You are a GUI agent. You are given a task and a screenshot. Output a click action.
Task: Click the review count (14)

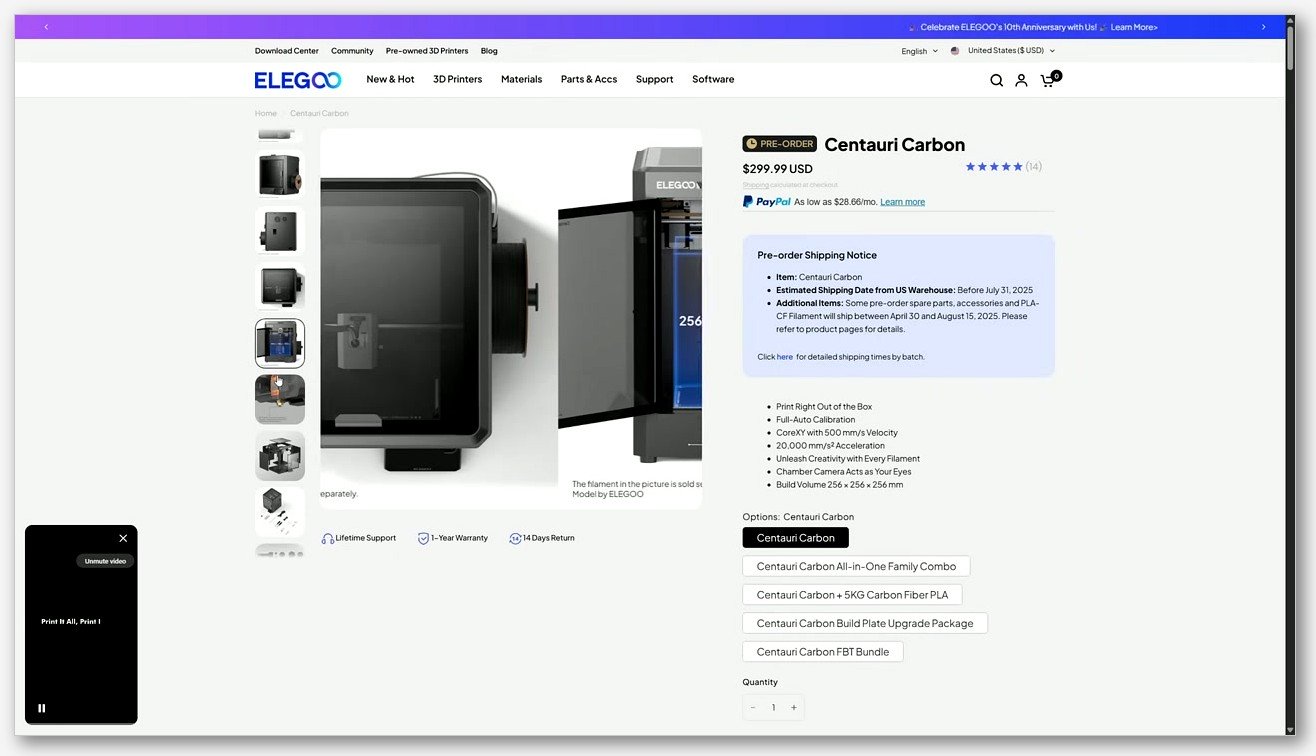pyautogui.click(x=1034, y=167)
